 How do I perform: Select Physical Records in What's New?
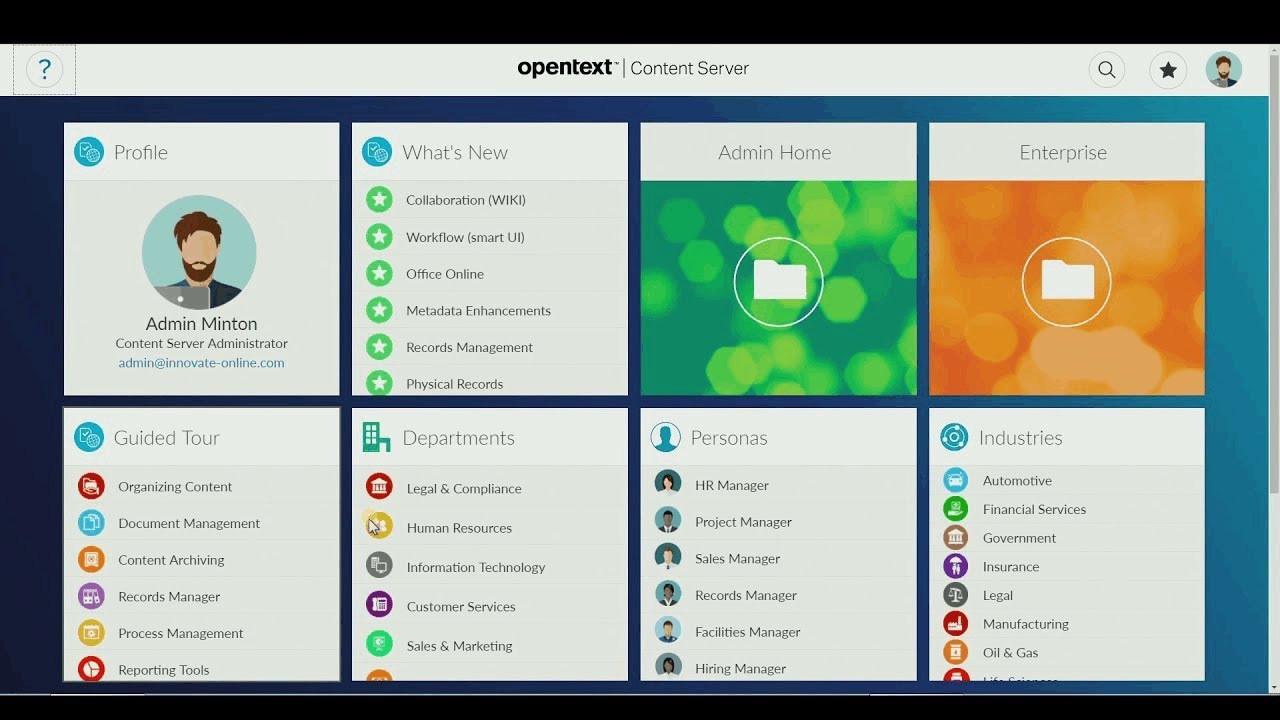click(454, 384)
